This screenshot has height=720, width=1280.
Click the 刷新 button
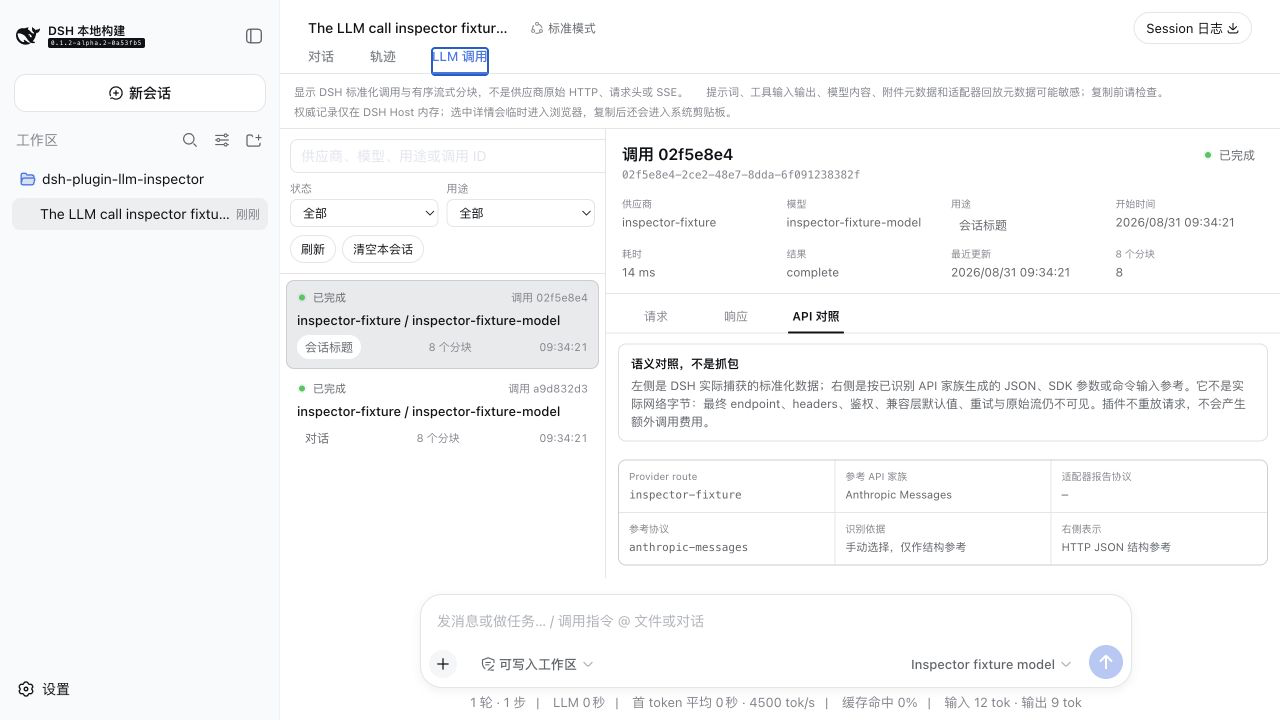point(313,249)
